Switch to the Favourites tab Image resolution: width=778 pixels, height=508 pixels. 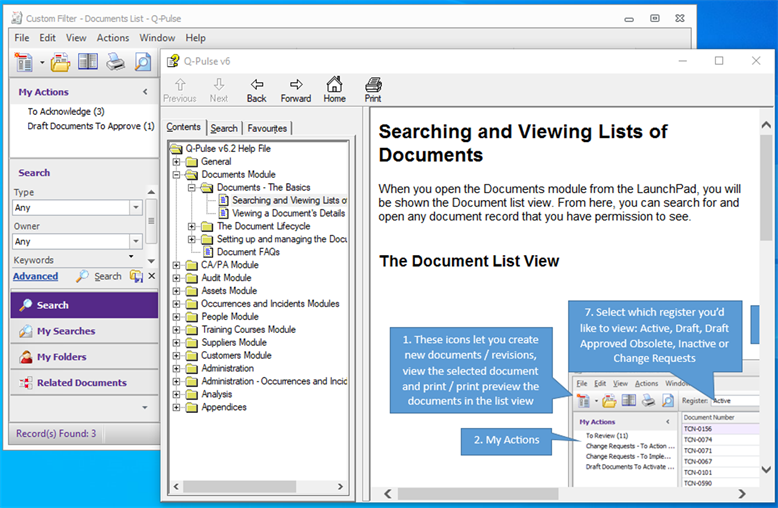(267, 128)
